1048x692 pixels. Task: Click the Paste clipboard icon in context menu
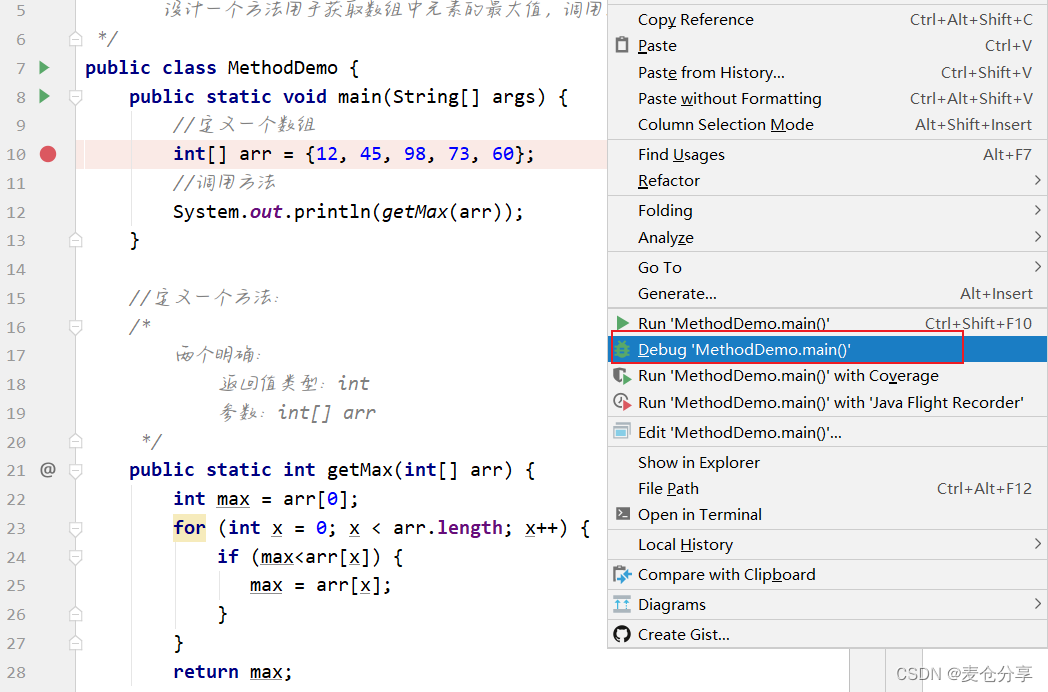(x=622, y=45)
